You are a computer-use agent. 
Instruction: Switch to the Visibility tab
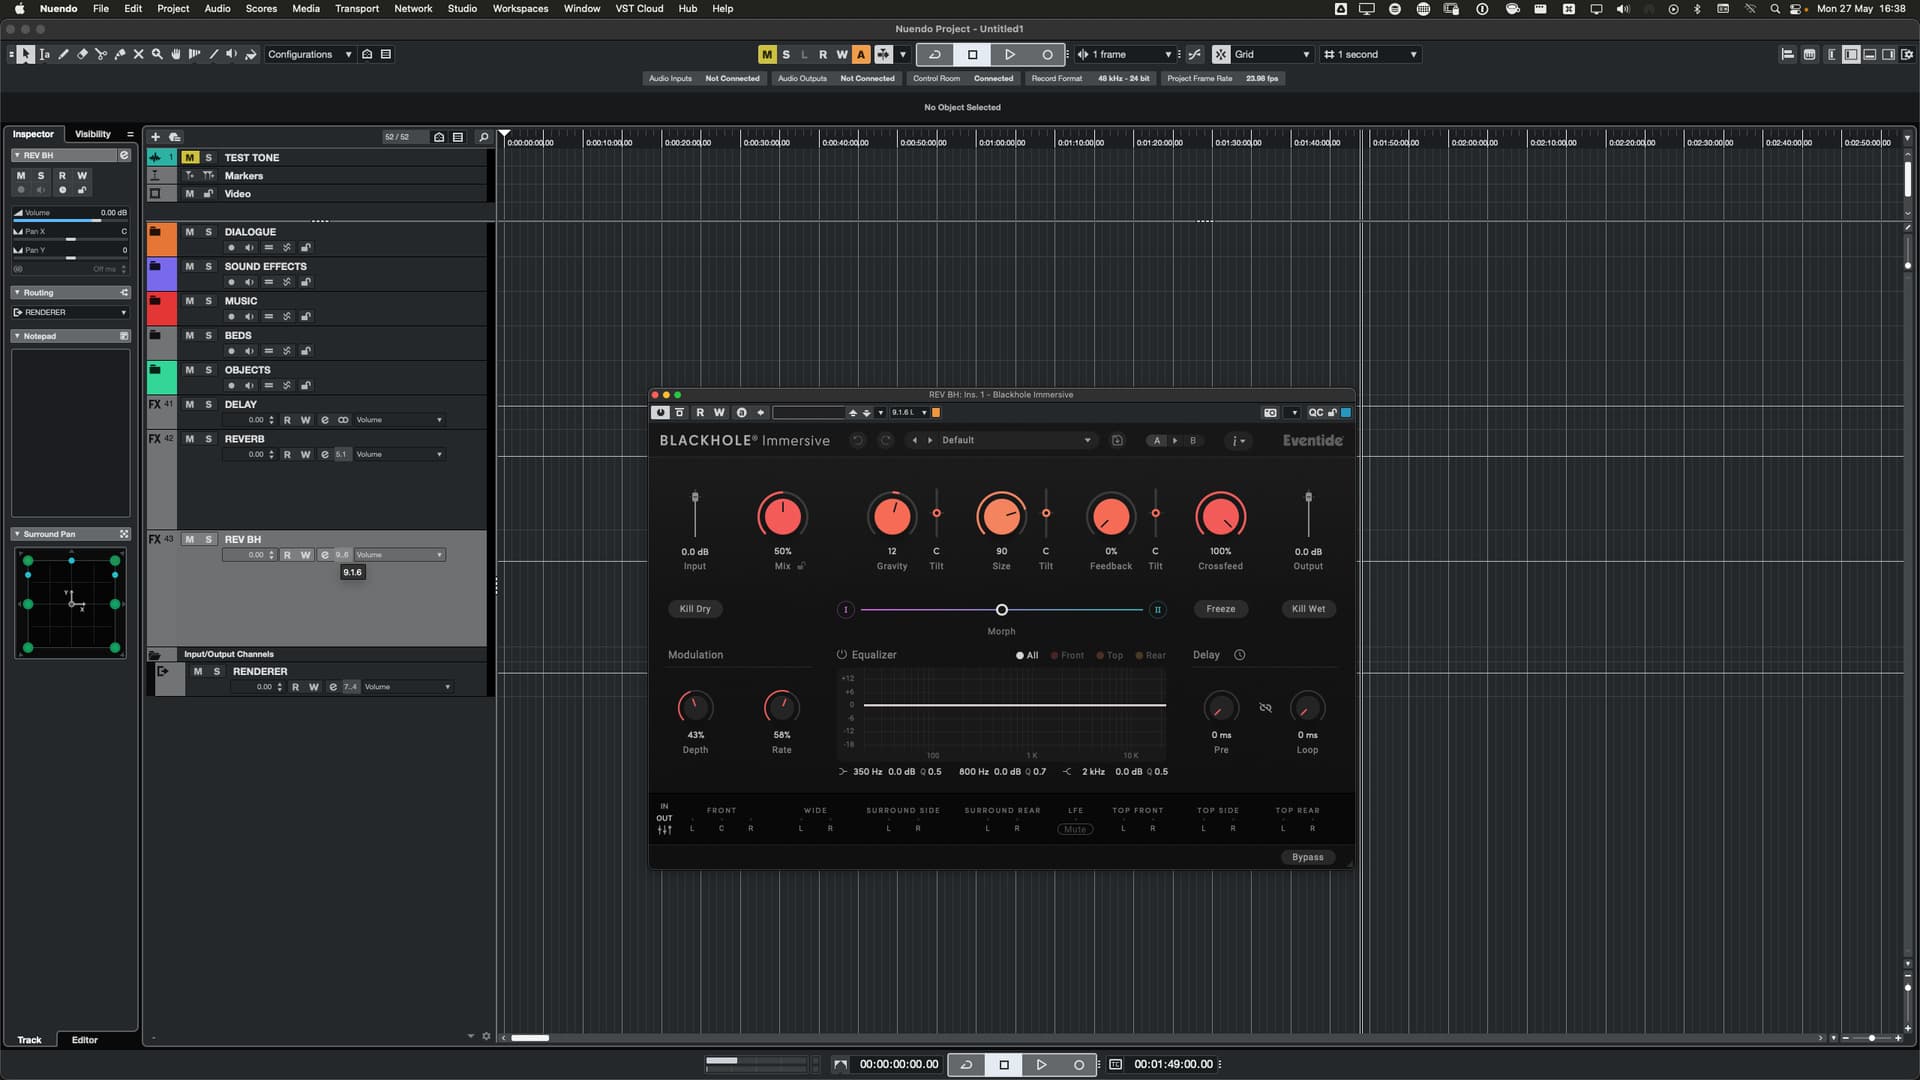point(93,134)
